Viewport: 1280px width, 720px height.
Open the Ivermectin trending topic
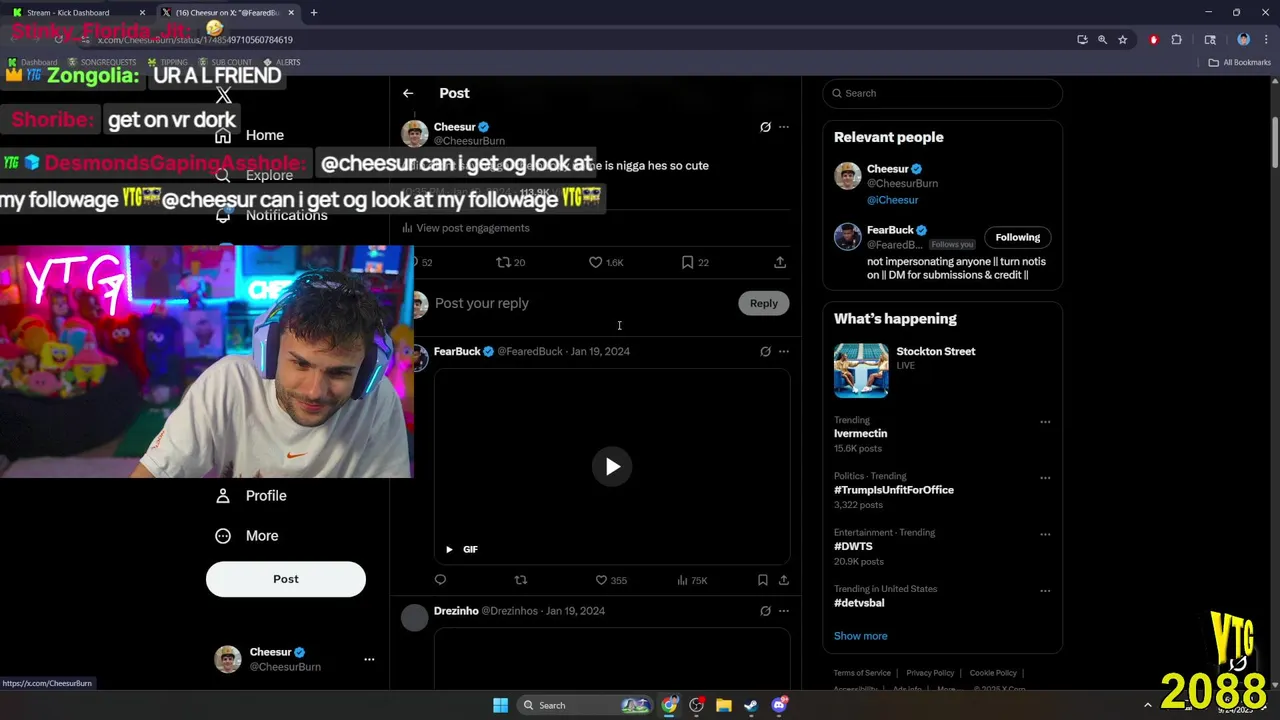coord(860,434)
